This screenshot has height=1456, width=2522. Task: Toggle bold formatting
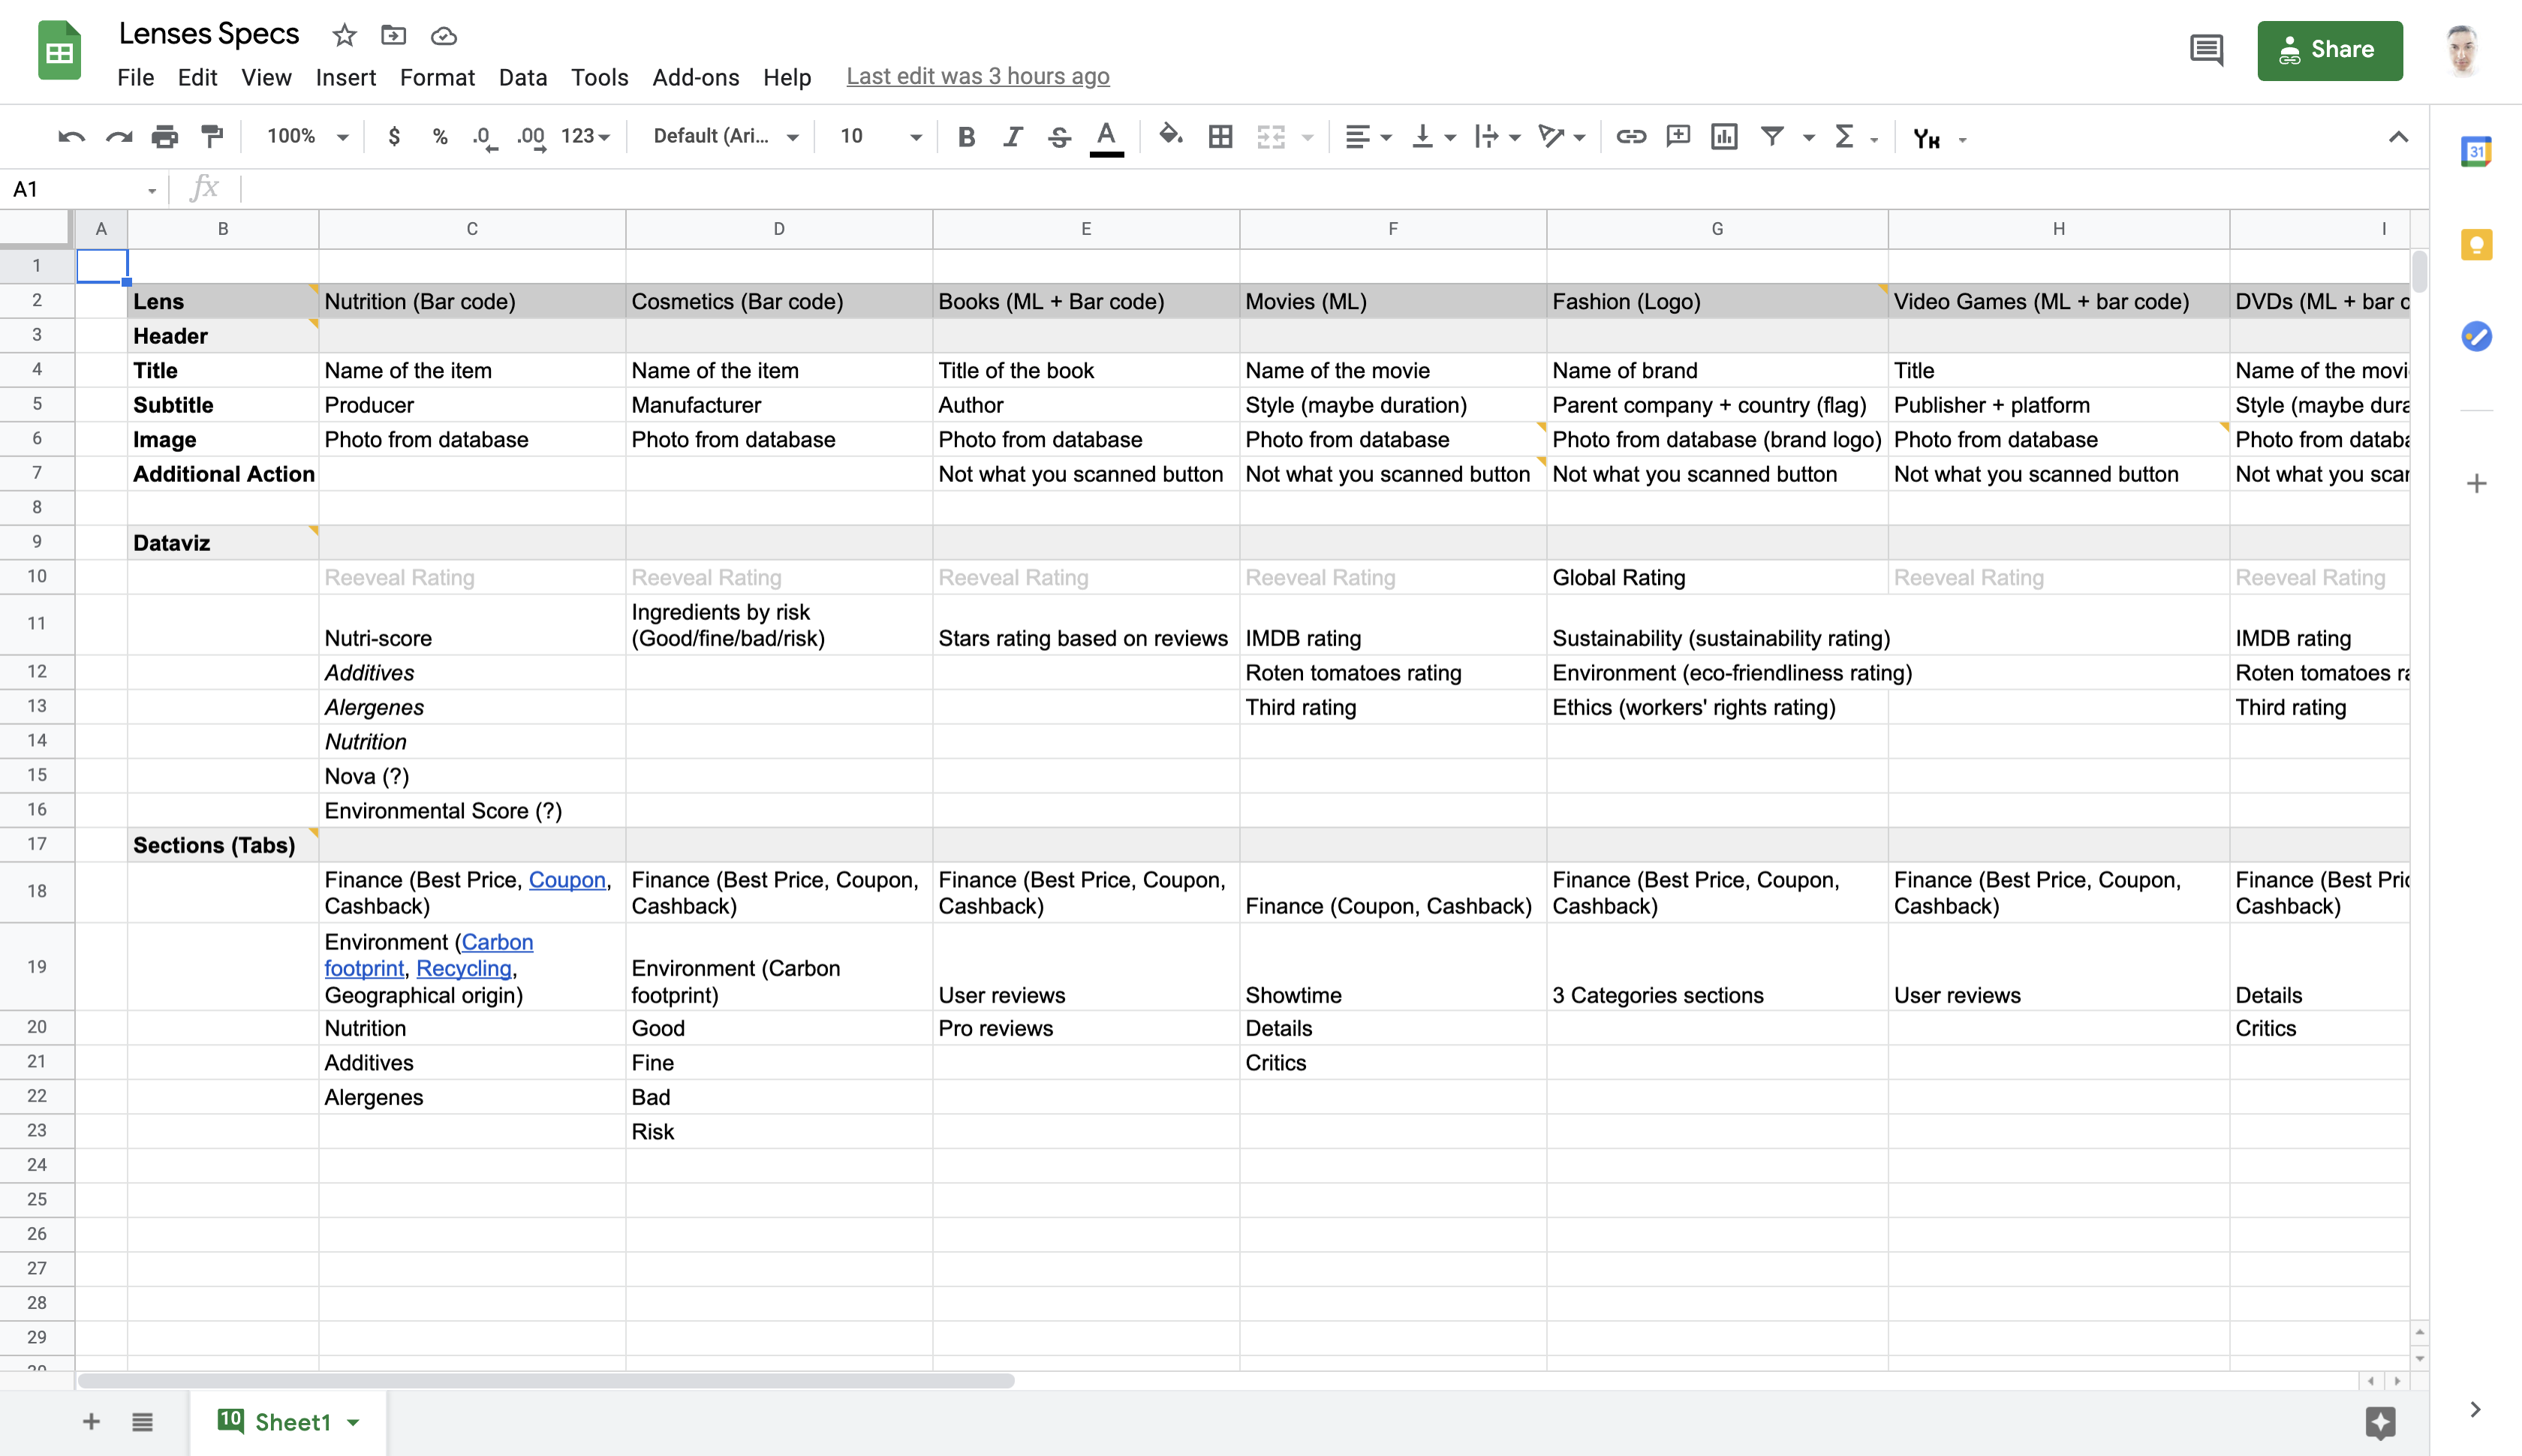pos(966,136)
